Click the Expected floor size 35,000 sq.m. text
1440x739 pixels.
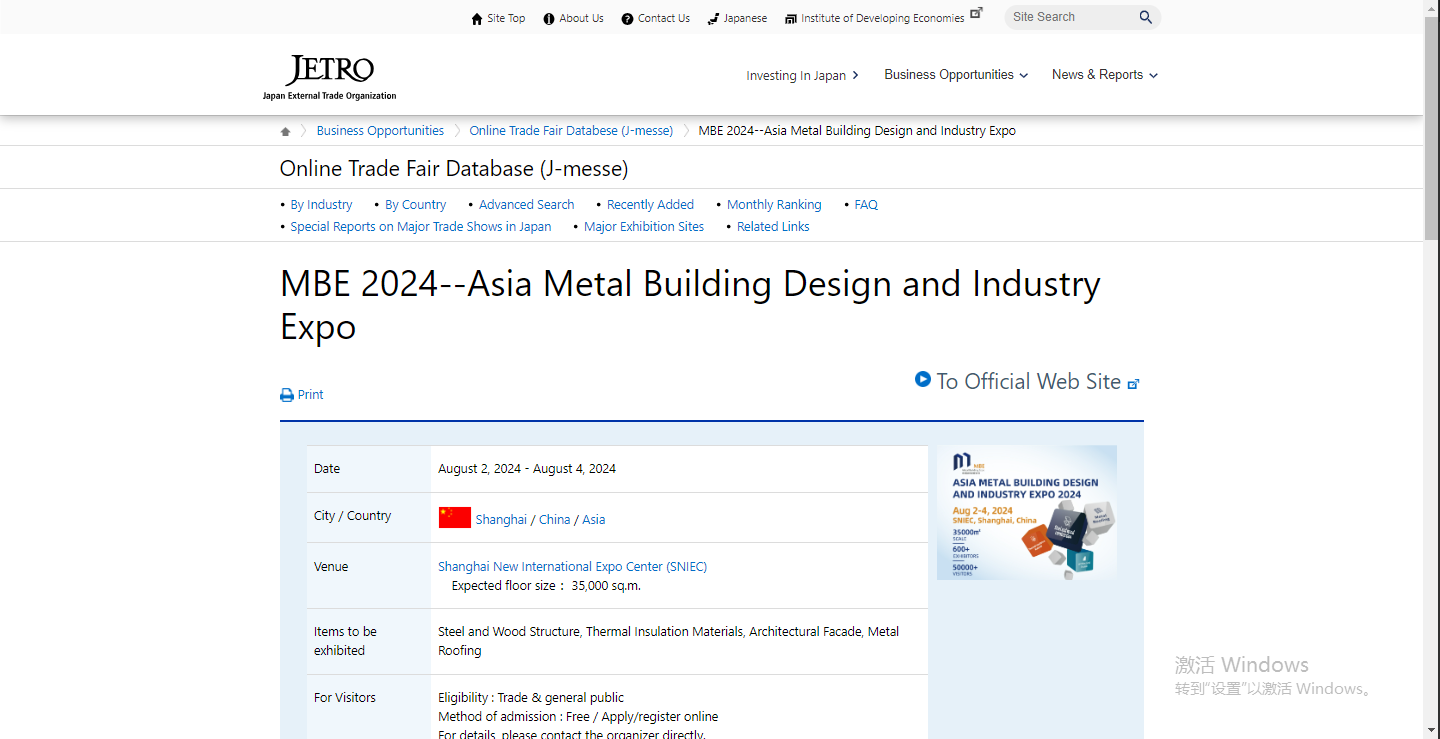click(x=546, y=586)
